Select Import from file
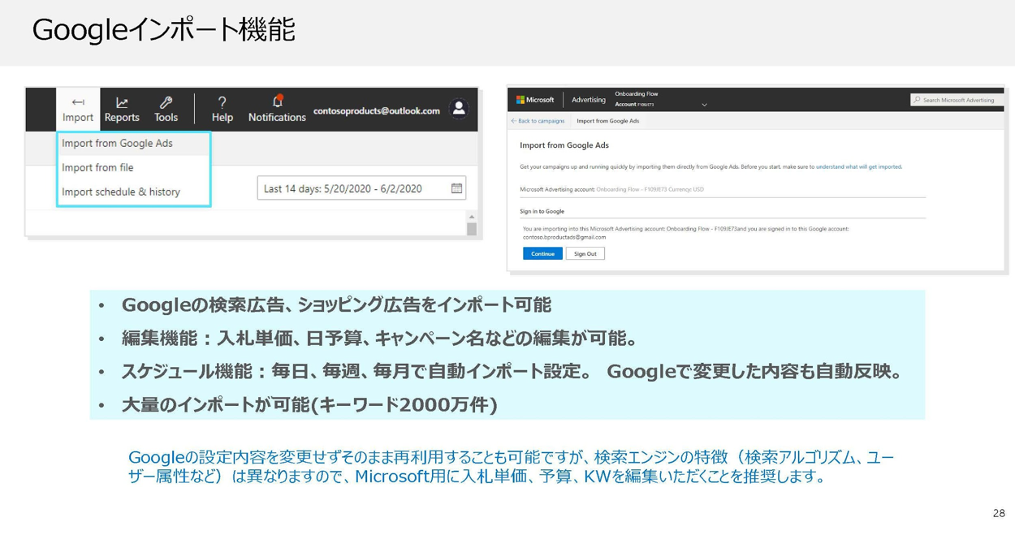This screenshot has width=1016, height=535. pos(97,168)
